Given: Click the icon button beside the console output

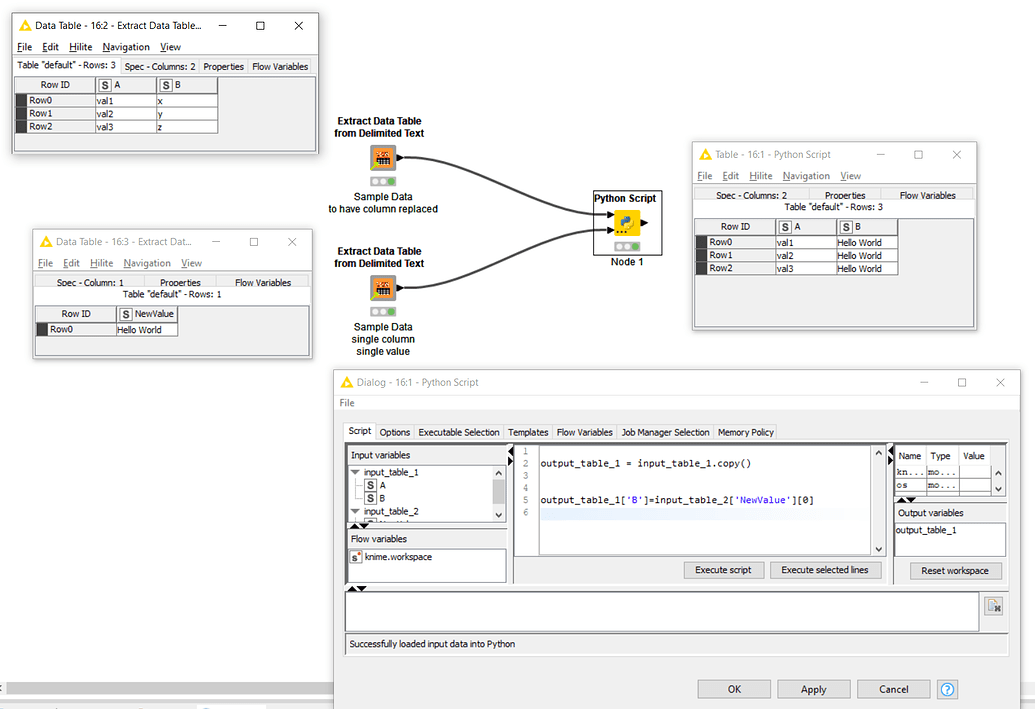Looking at the screenshot, I should 993,605.
